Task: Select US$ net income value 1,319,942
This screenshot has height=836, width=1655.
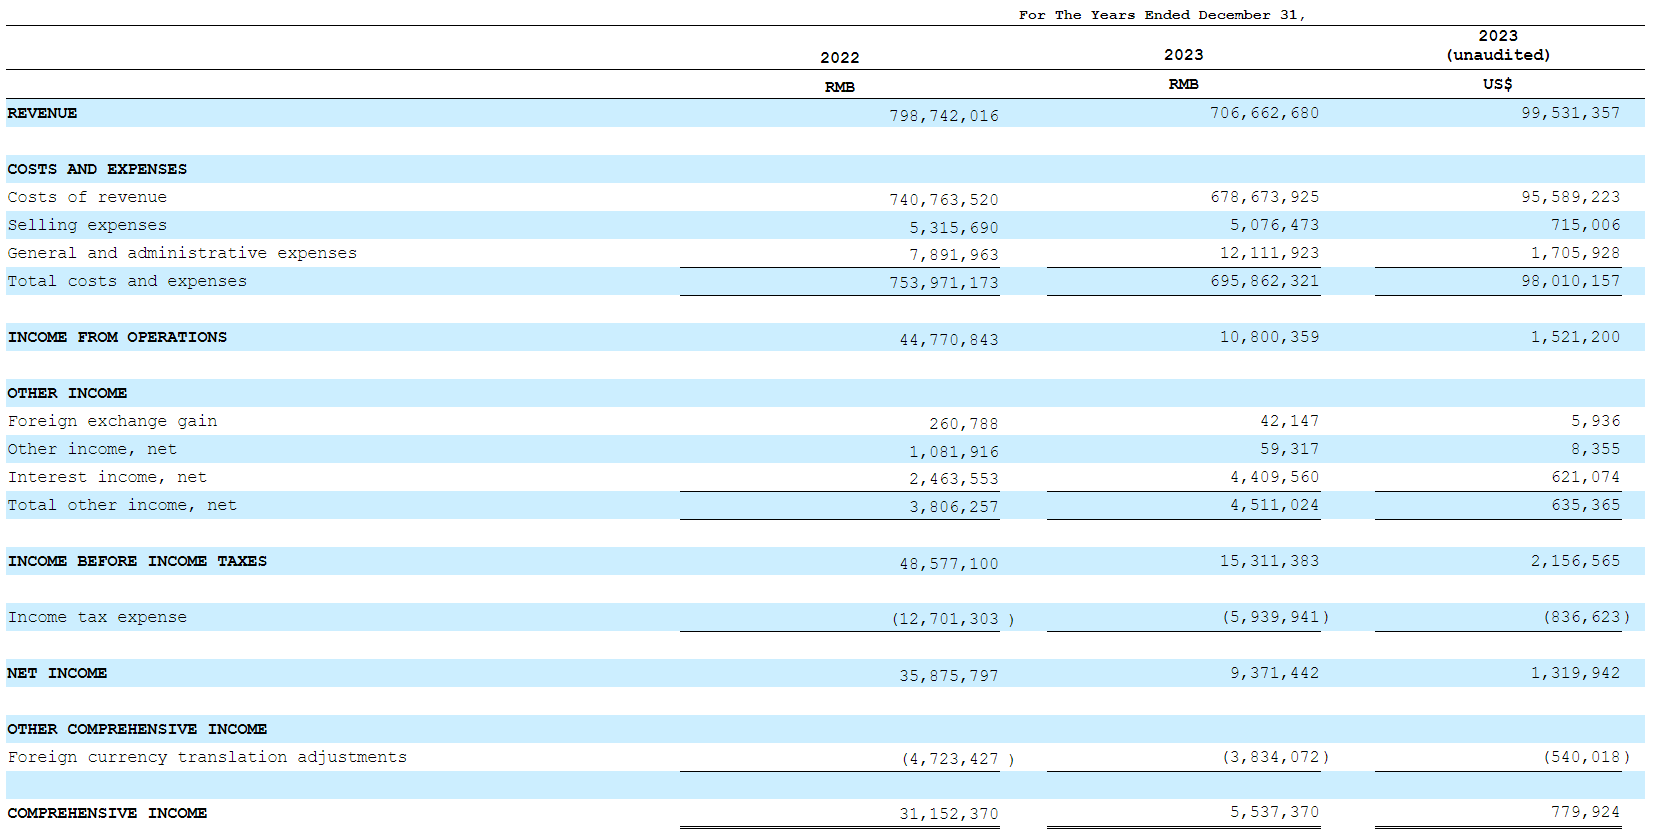Action: (1574, 673)
